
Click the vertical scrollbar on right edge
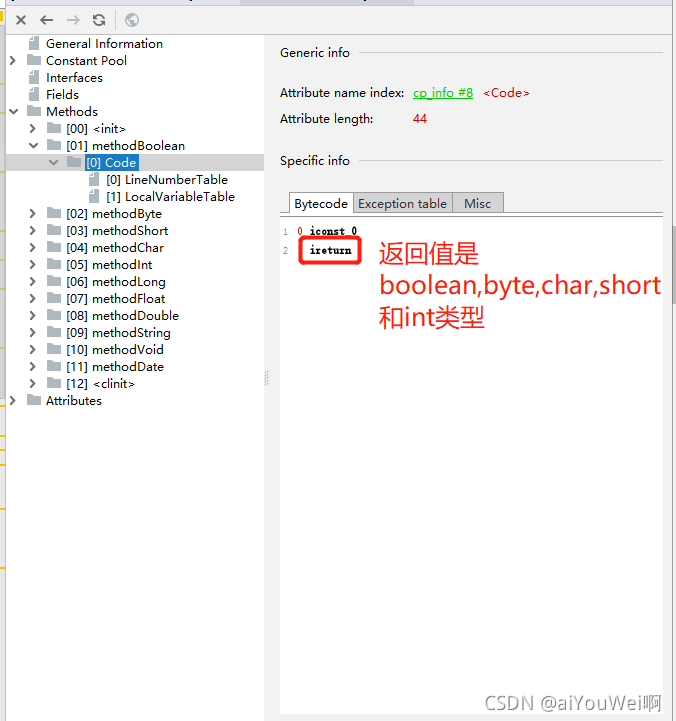674,264
